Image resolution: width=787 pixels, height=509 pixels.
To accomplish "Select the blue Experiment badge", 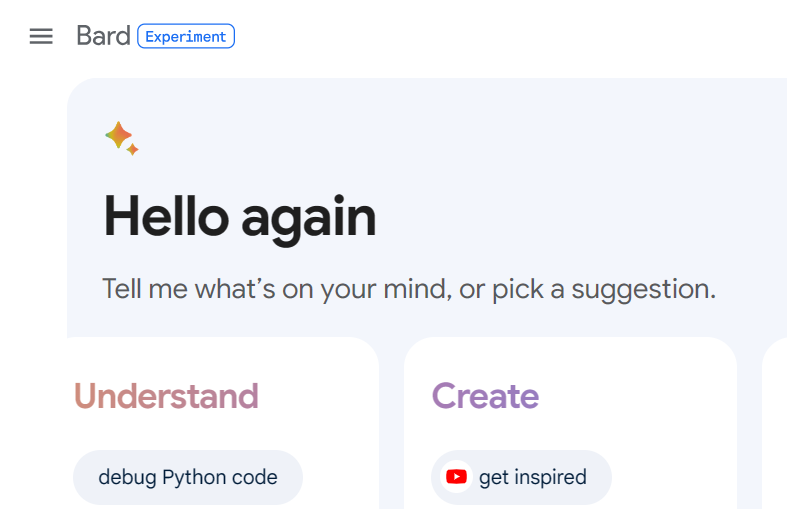I will pyautogui.click(x=186, y=36).
